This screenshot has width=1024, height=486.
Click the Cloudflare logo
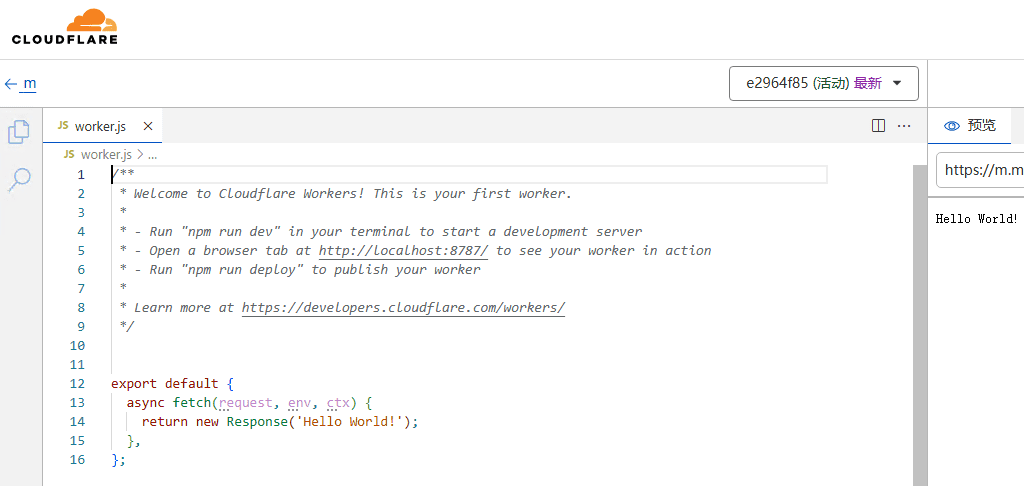(65, 27)
